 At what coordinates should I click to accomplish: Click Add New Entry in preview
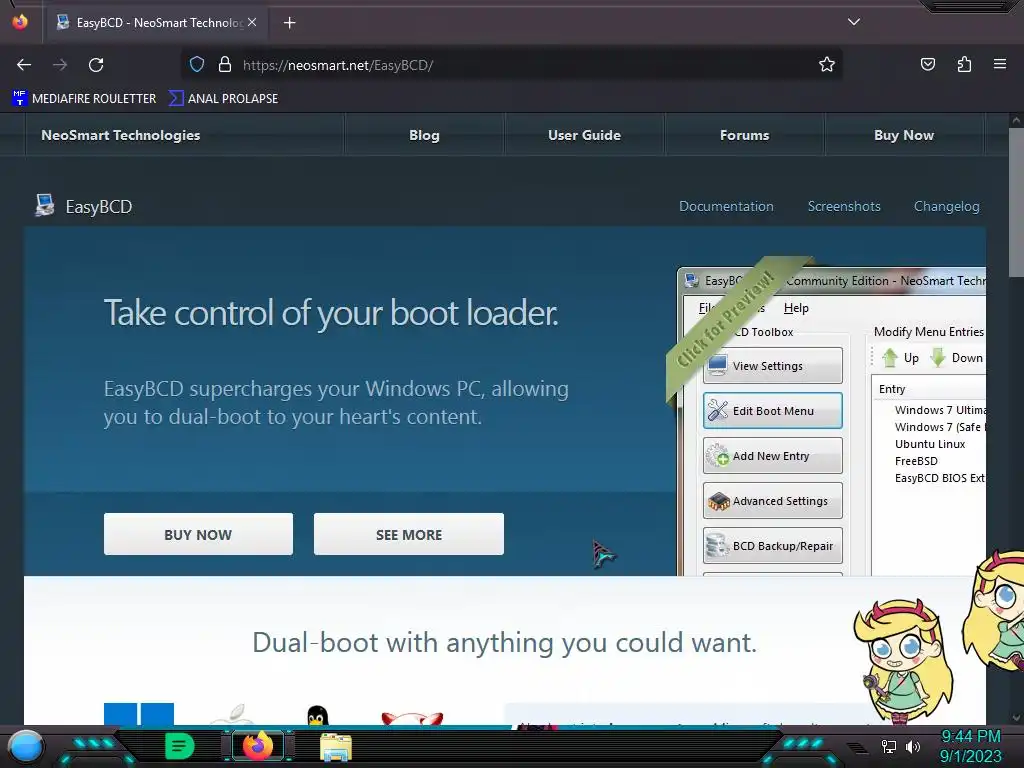click(773, 456)
